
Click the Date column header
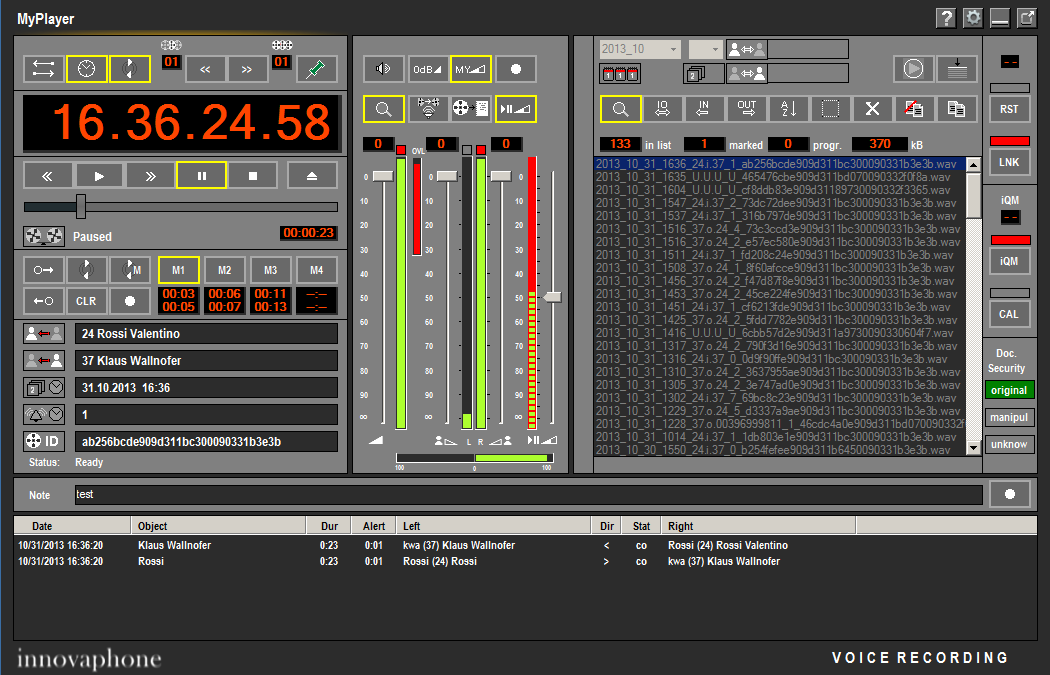point(72,526)
